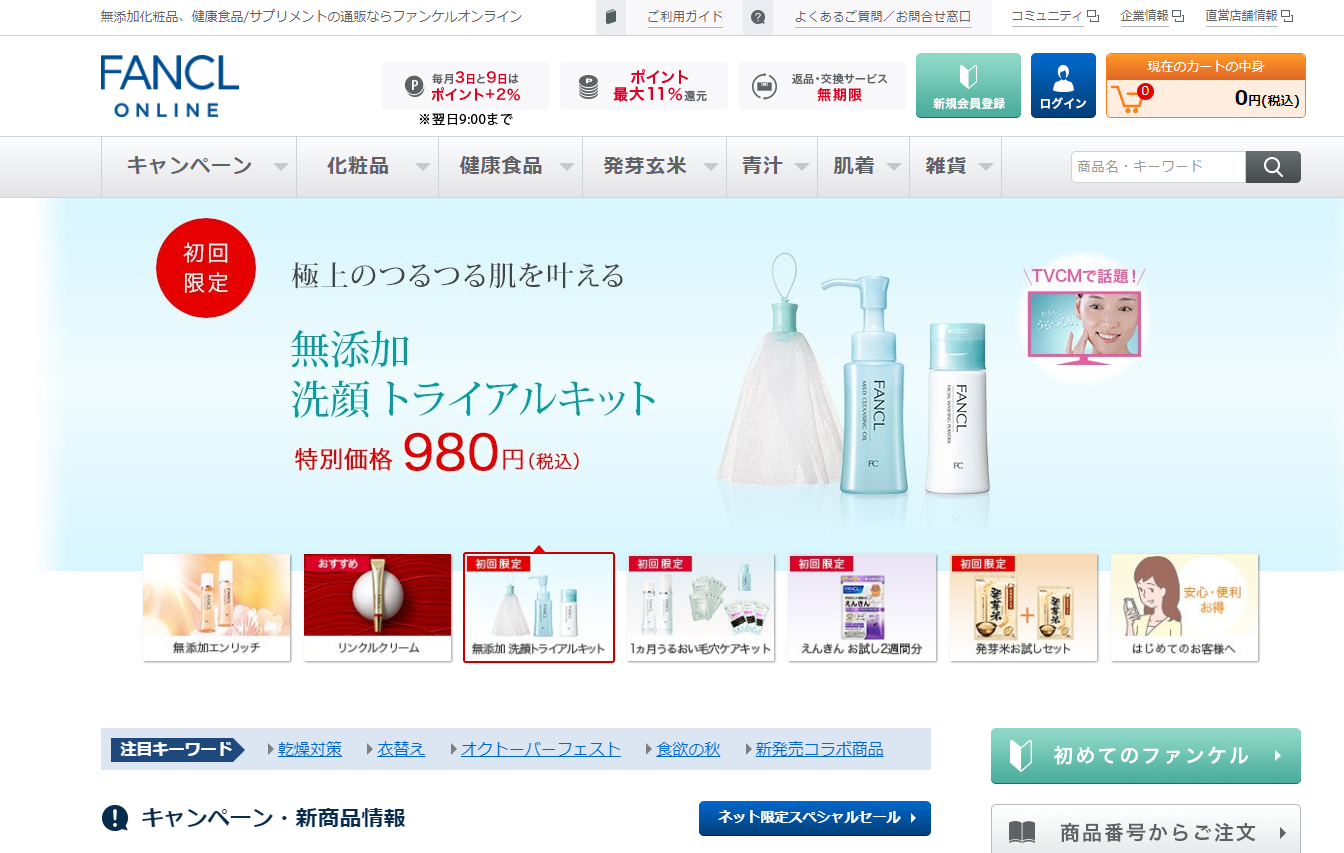1344x853 pixels.
Task: Click the 衣替え keyword link
Action: tap(401, 749)
